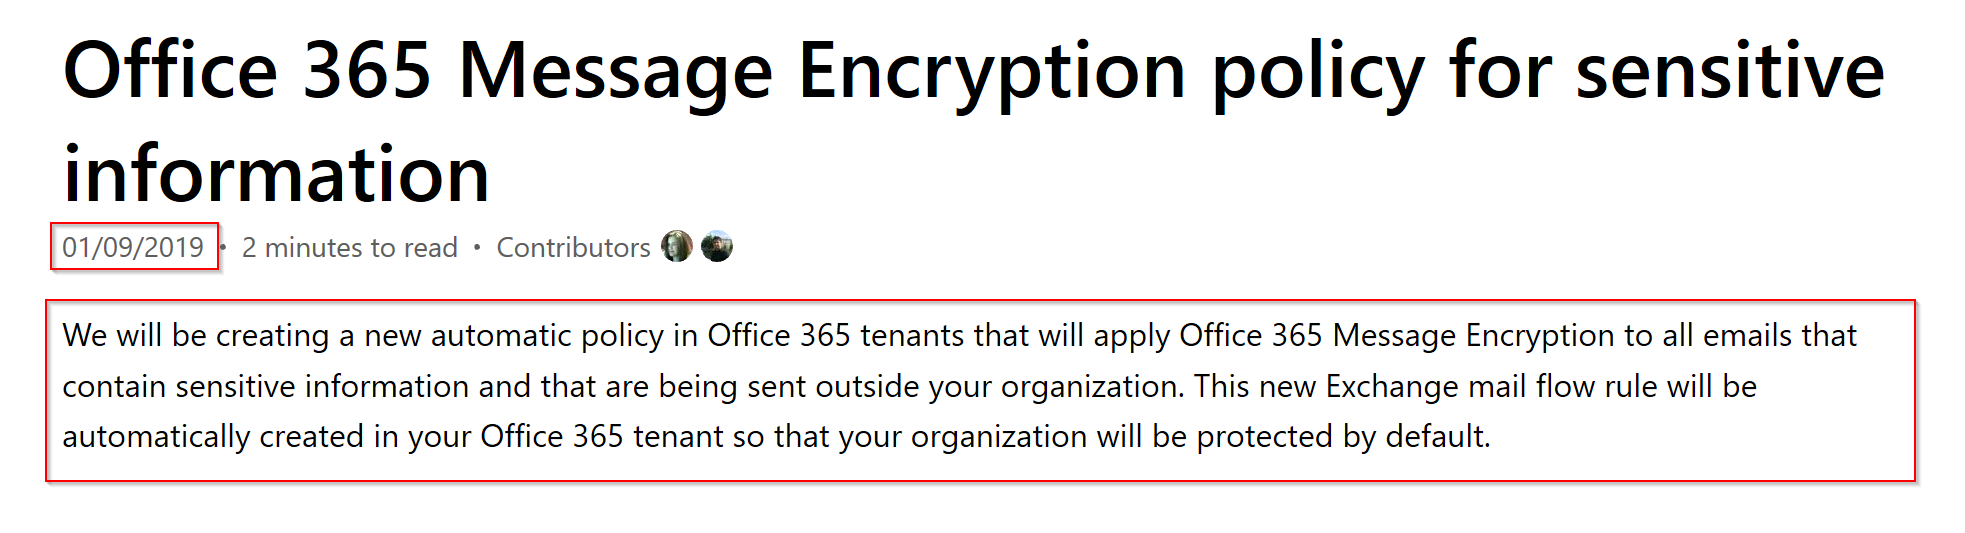Click "protected by default." at paragraph end
This screenshot has width=1965, height=533.
1343,437
